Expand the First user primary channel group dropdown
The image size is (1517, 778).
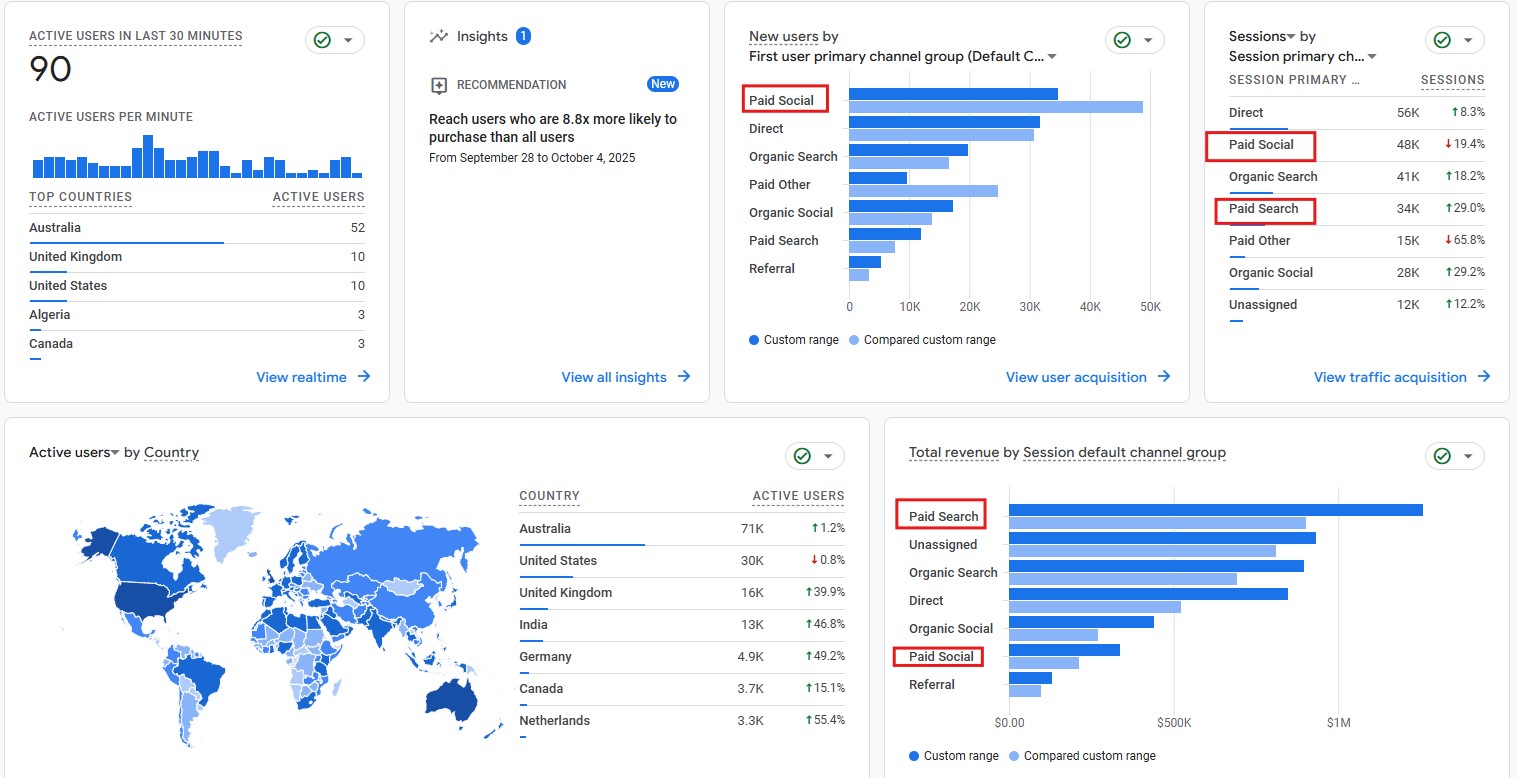pyautogui.click(x=1052, y=57)
